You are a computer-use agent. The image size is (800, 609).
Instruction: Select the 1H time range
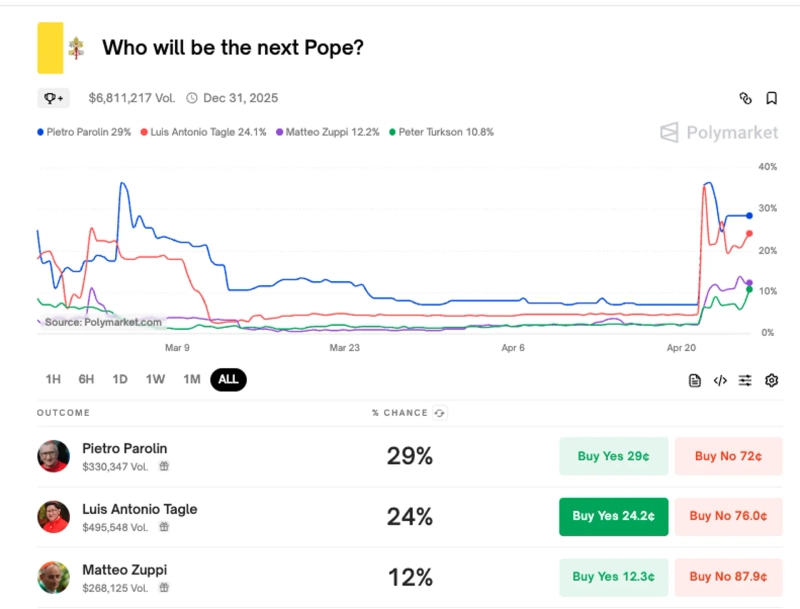[x=53, y=379]
